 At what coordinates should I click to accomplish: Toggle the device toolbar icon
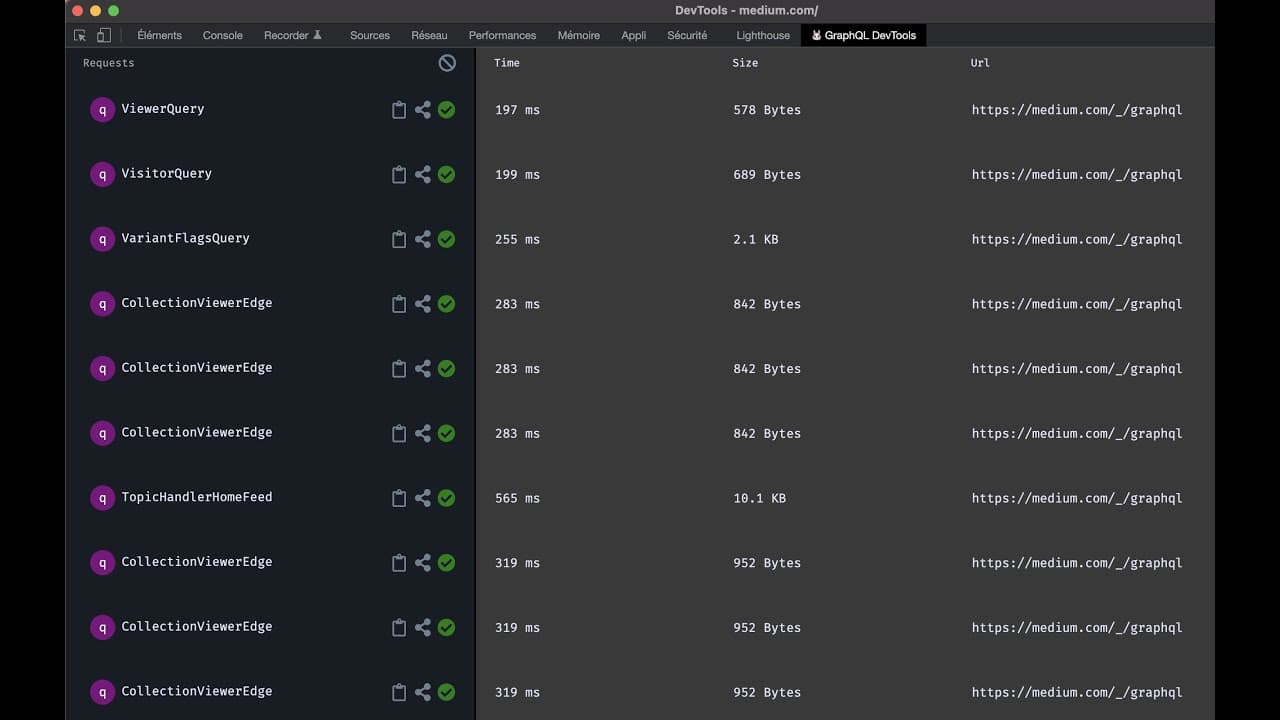103,35
